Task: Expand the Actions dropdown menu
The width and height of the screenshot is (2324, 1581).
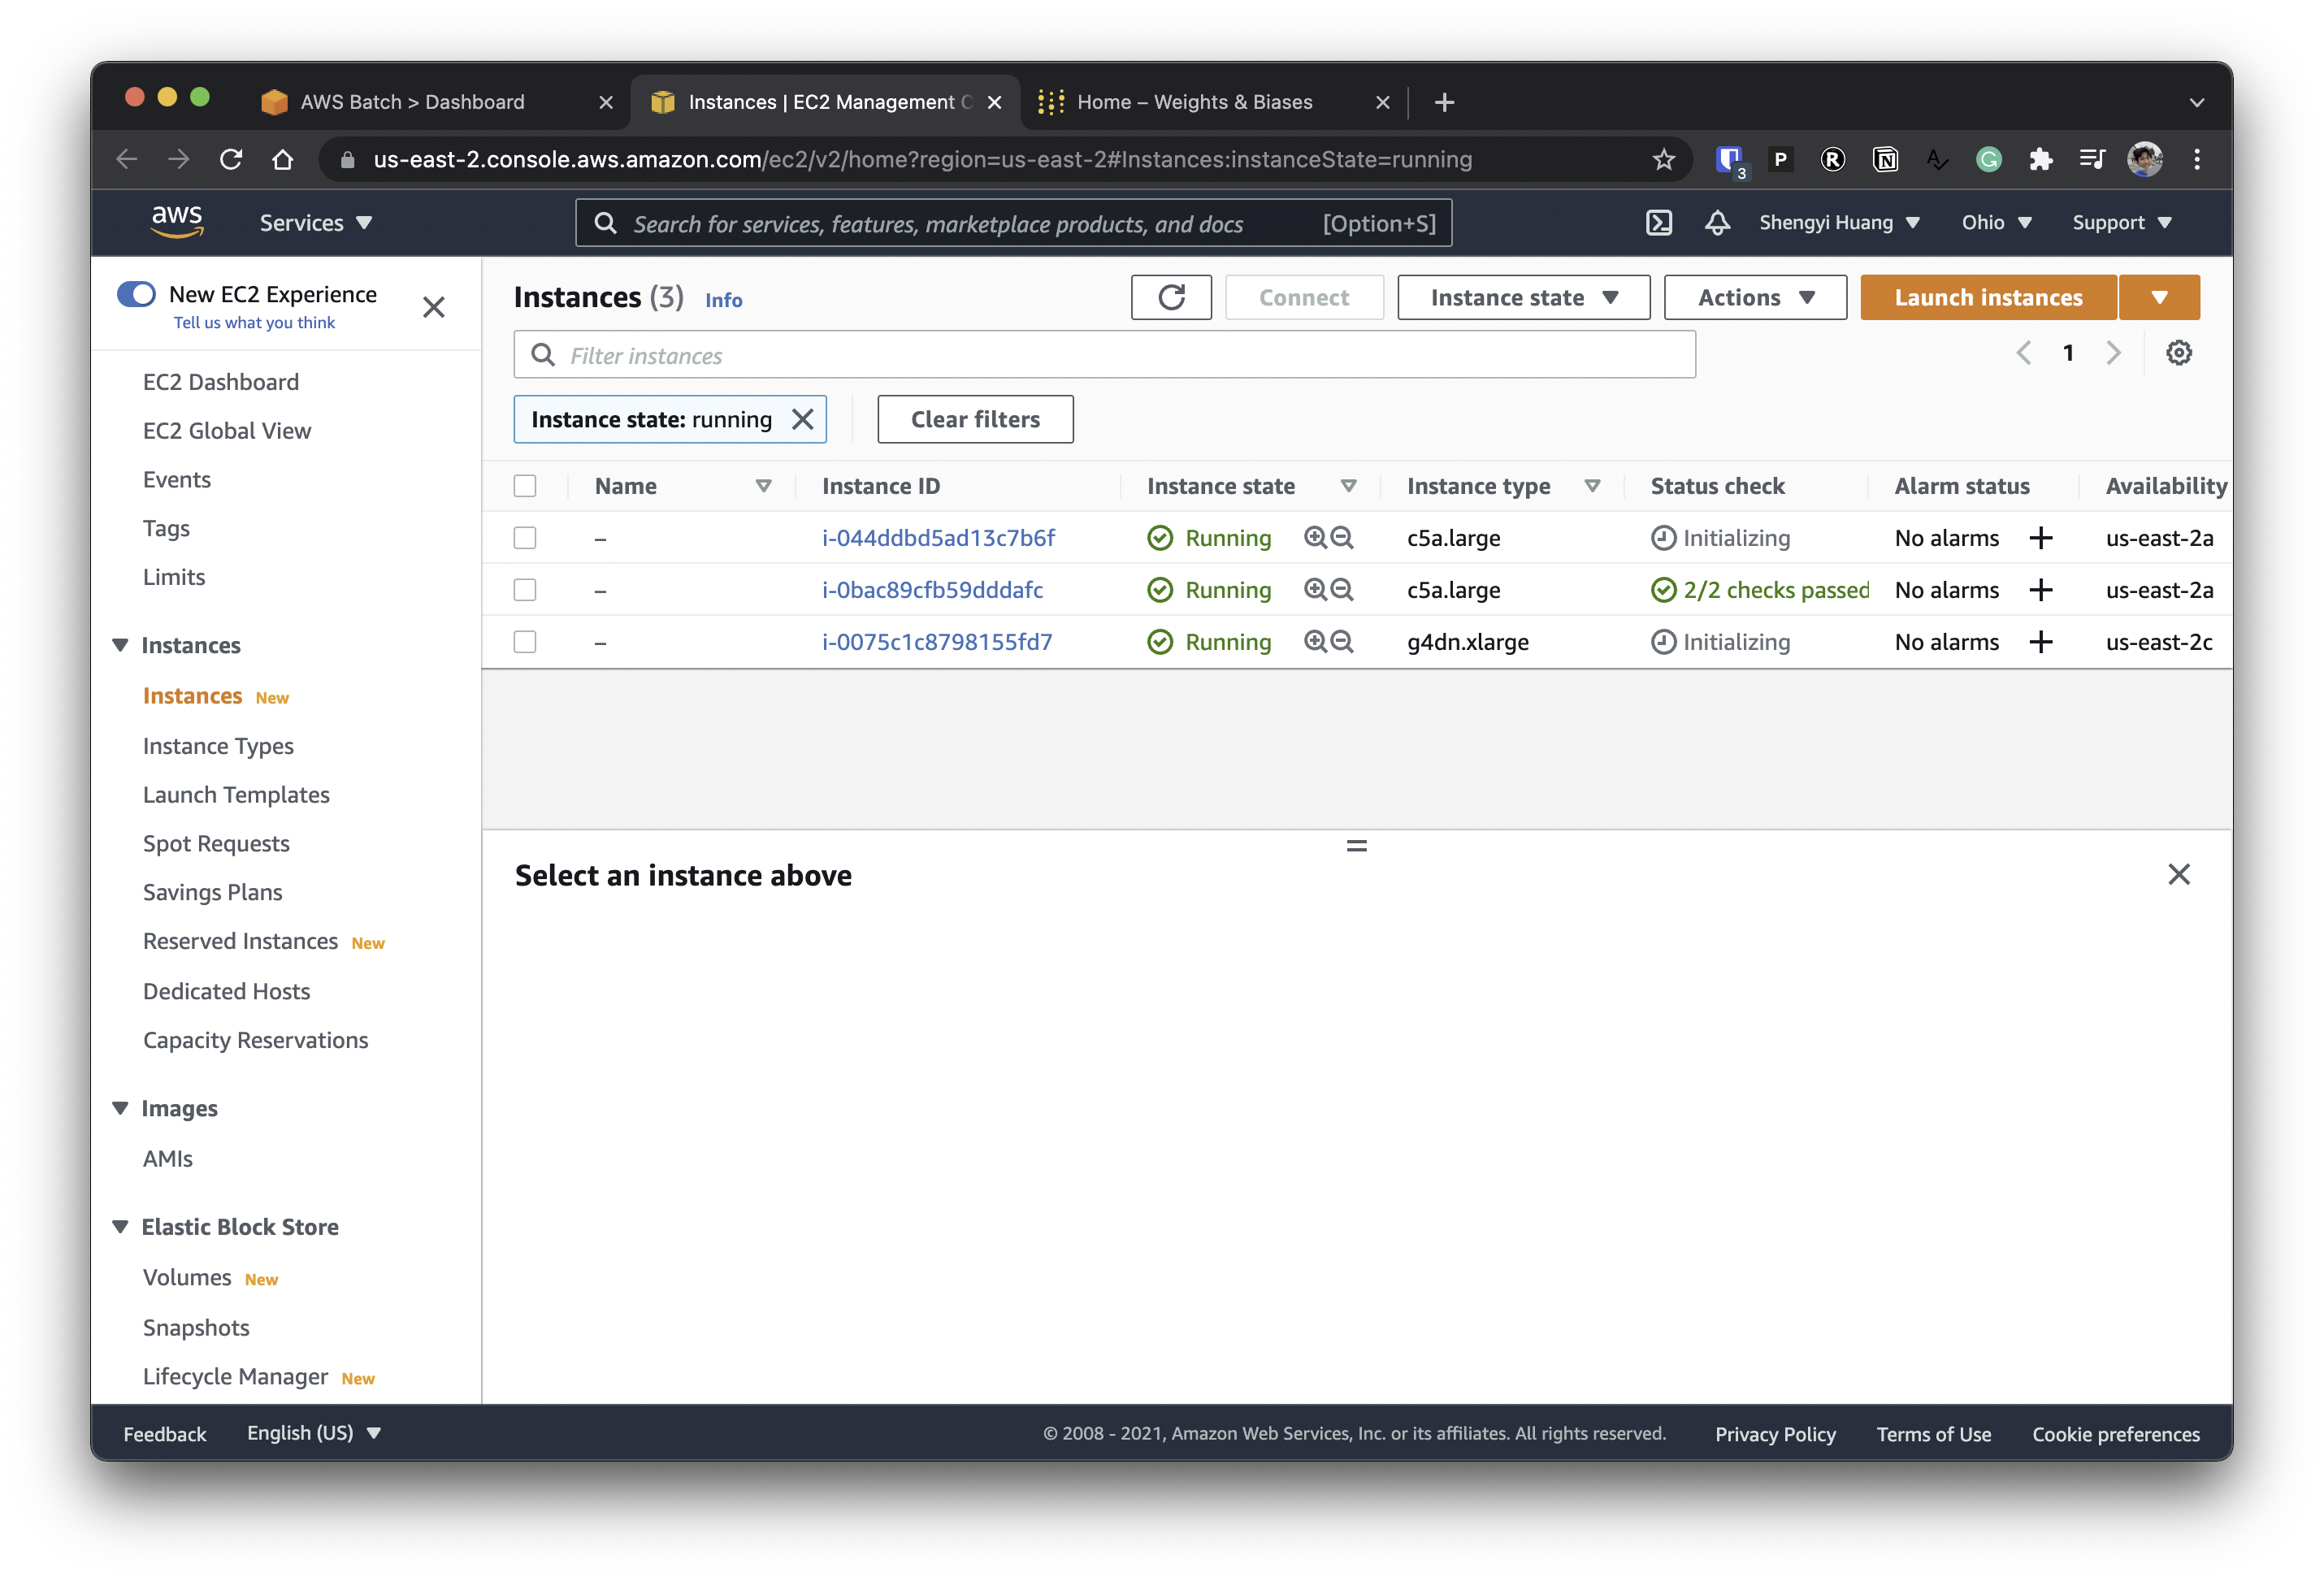Action: [x=1755, y=297]
